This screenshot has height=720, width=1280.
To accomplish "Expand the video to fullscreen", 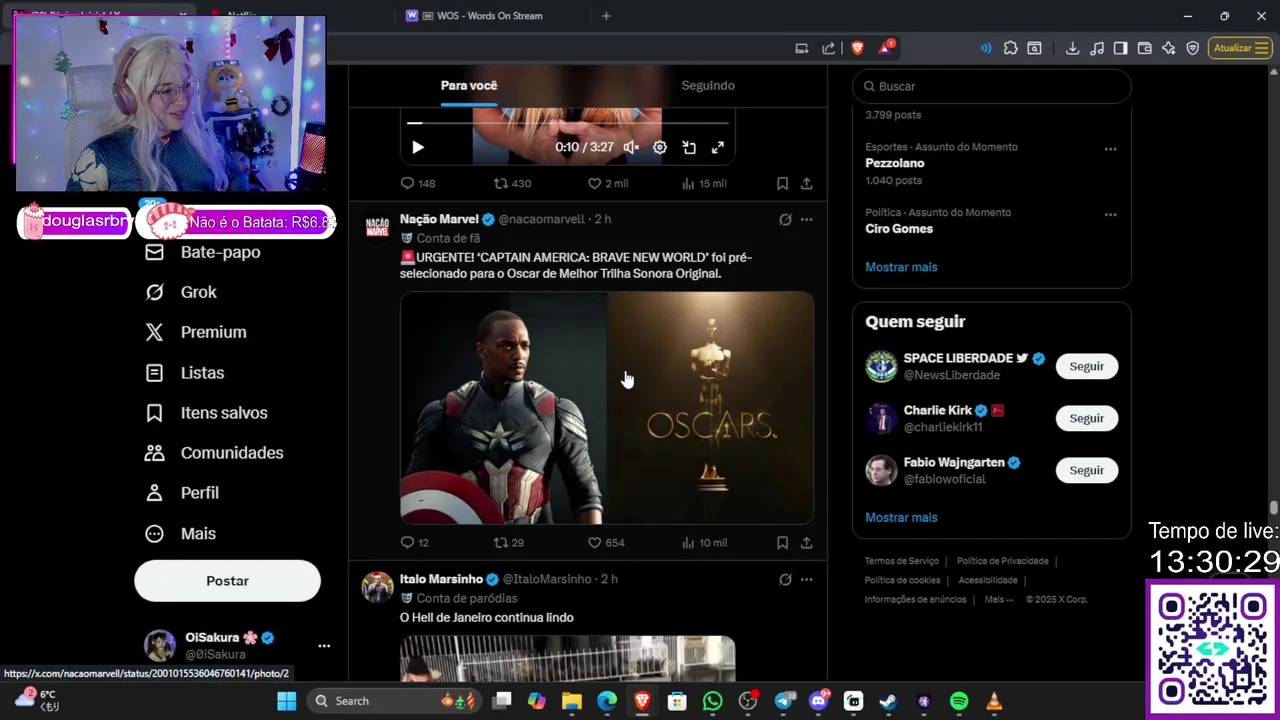I will 718,147.
